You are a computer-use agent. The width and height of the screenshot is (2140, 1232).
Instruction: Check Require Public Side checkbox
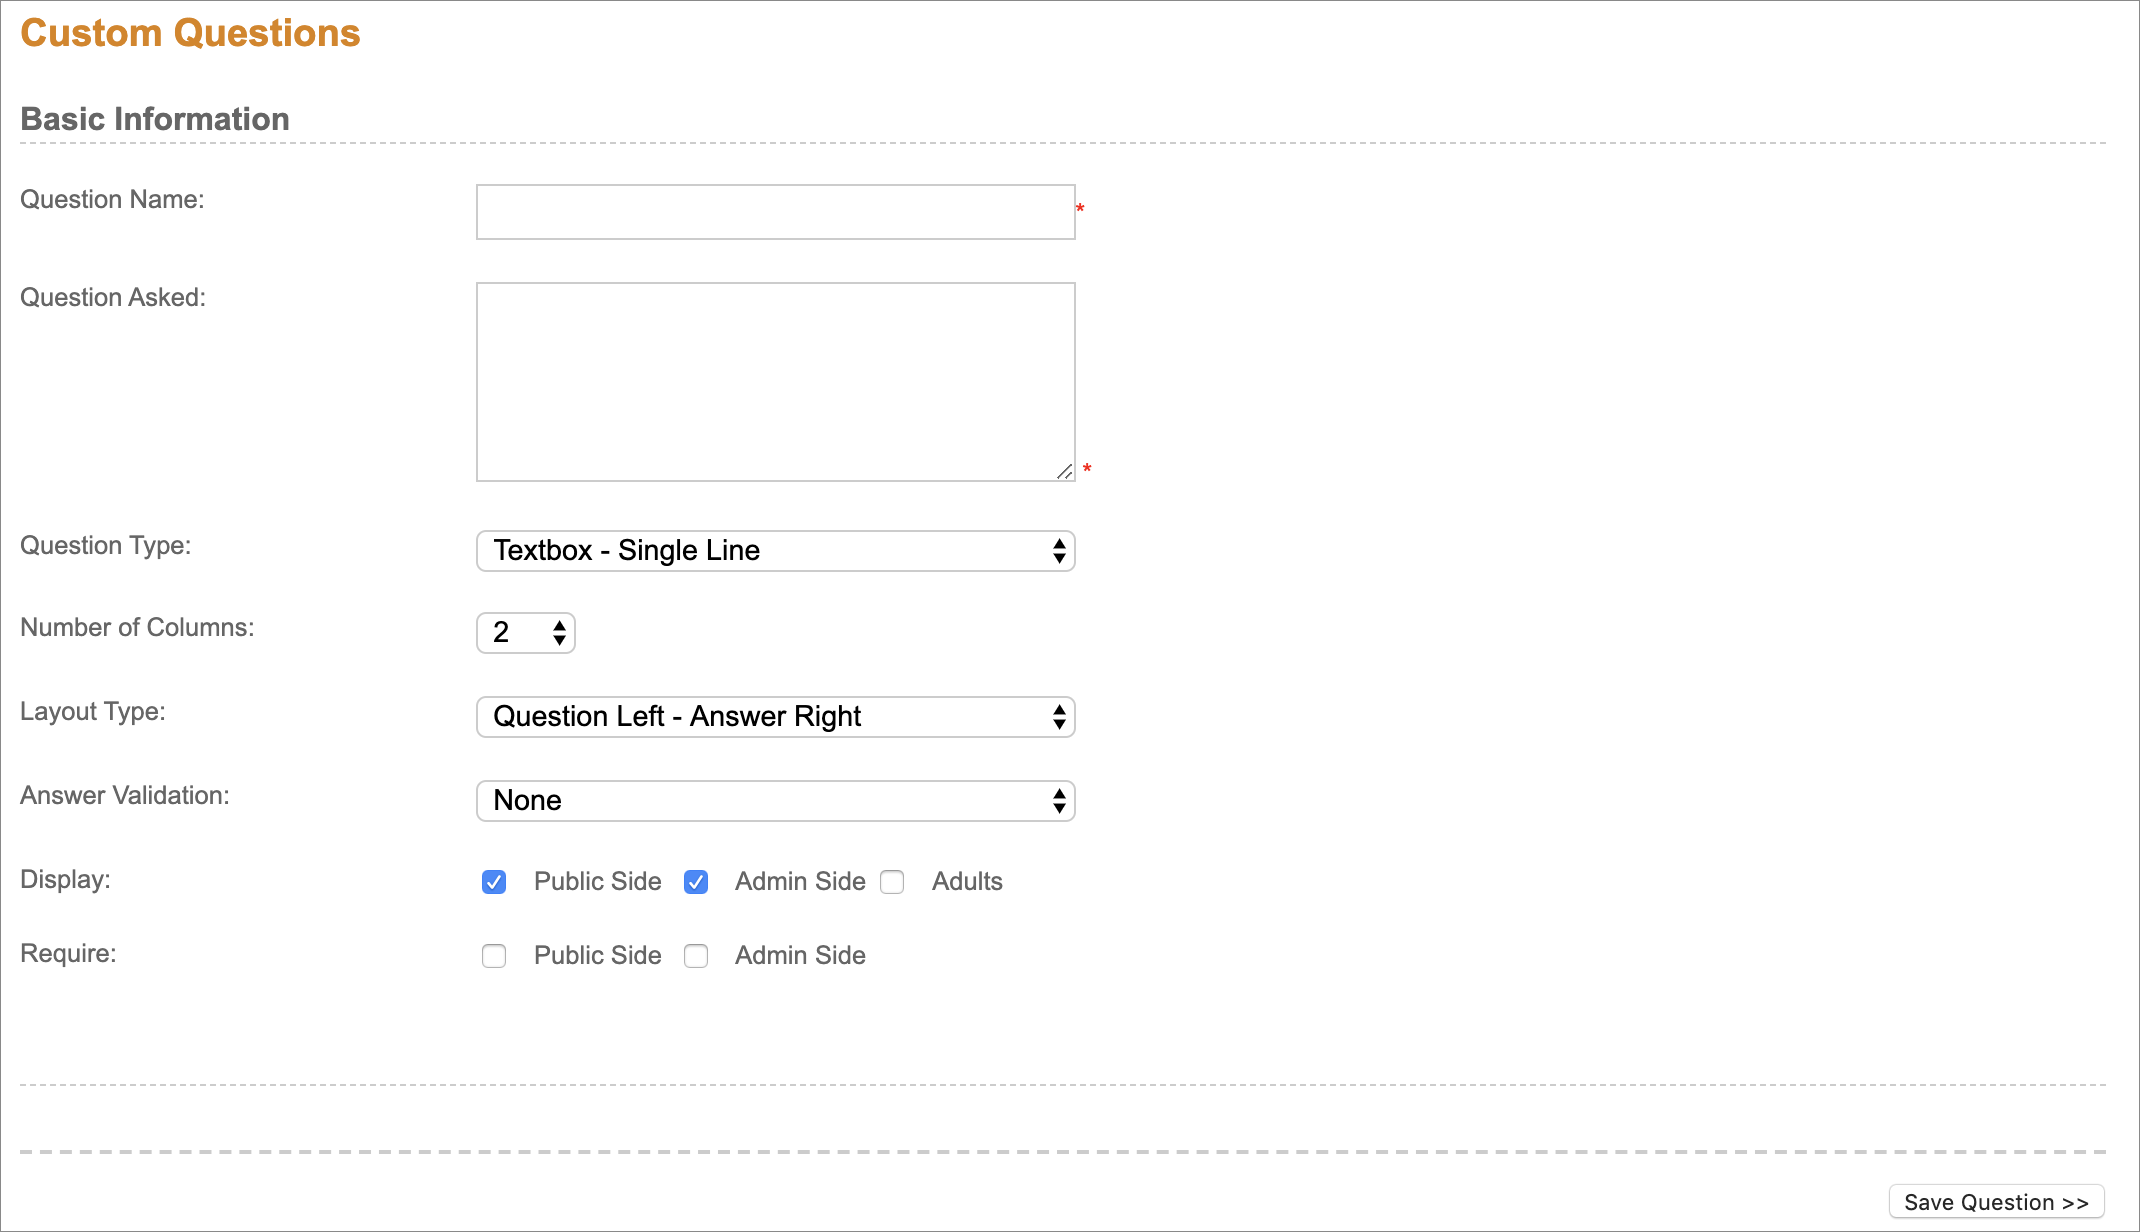tap(494, 956)
